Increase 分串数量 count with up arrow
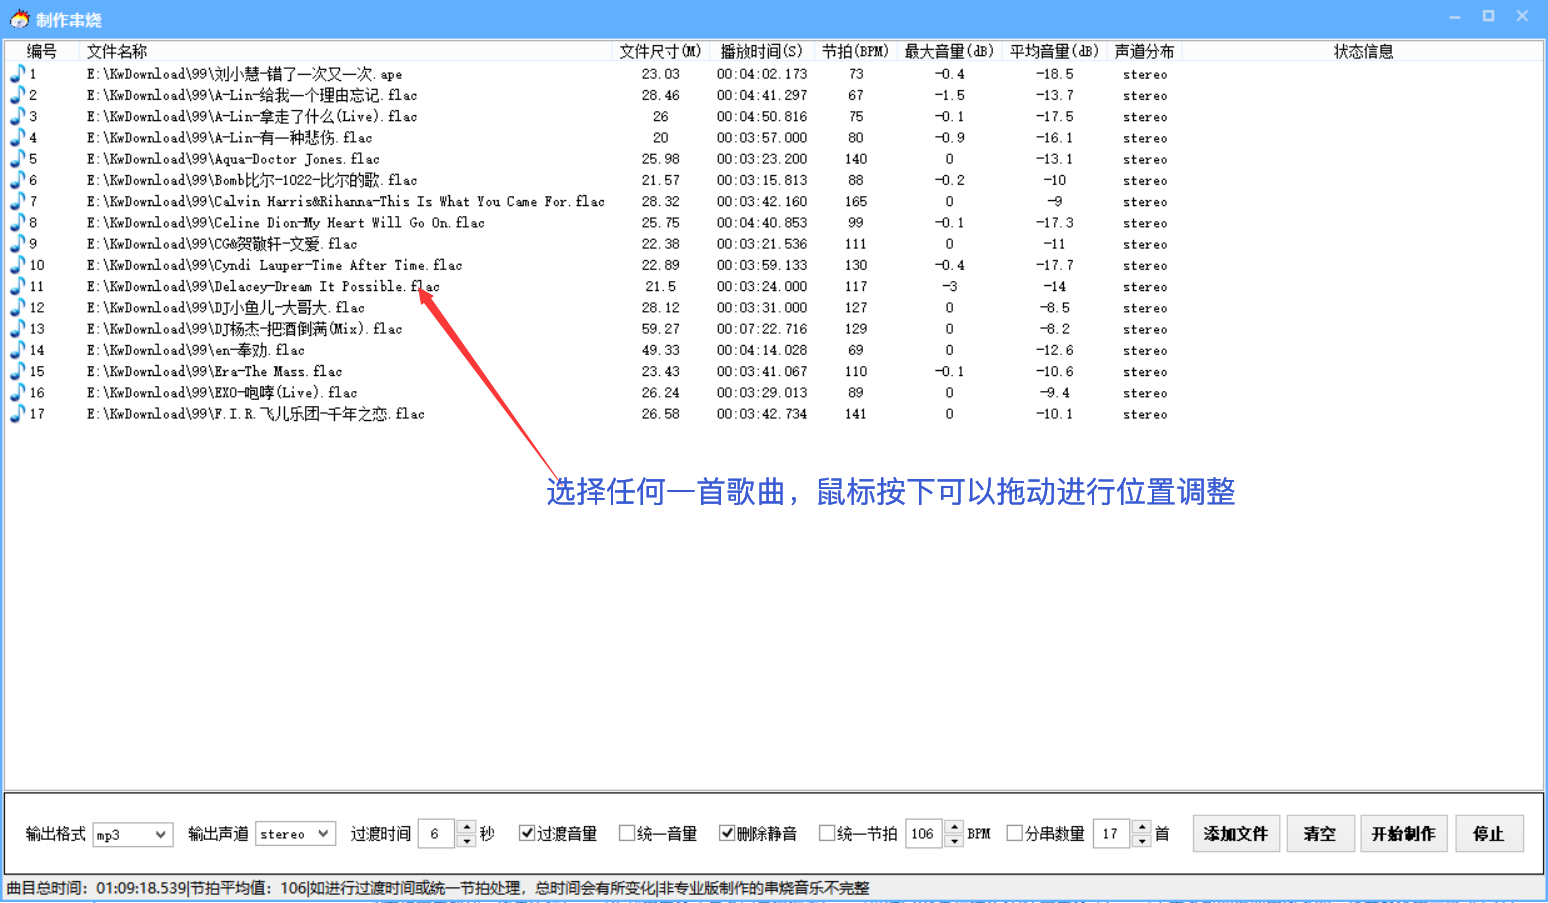Screen dimensions: 1548x903 [x=1142, y=826]
